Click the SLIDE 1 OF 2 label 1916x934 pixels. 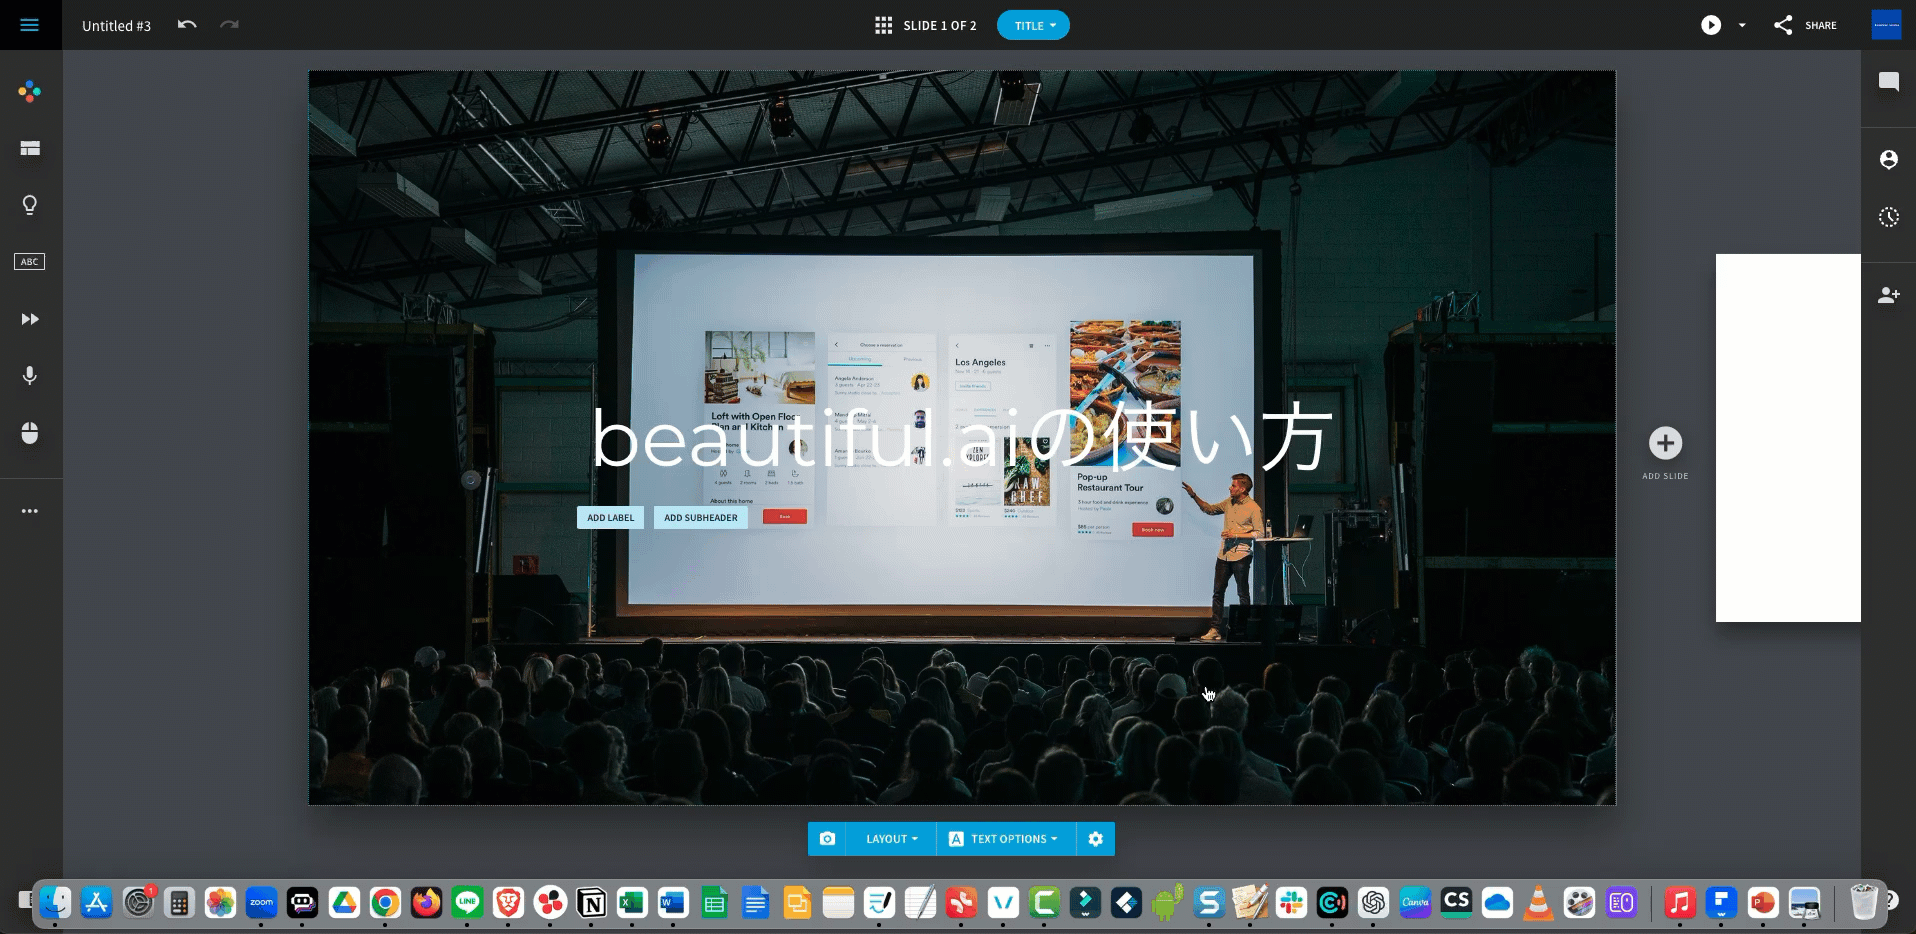(940, 26)
